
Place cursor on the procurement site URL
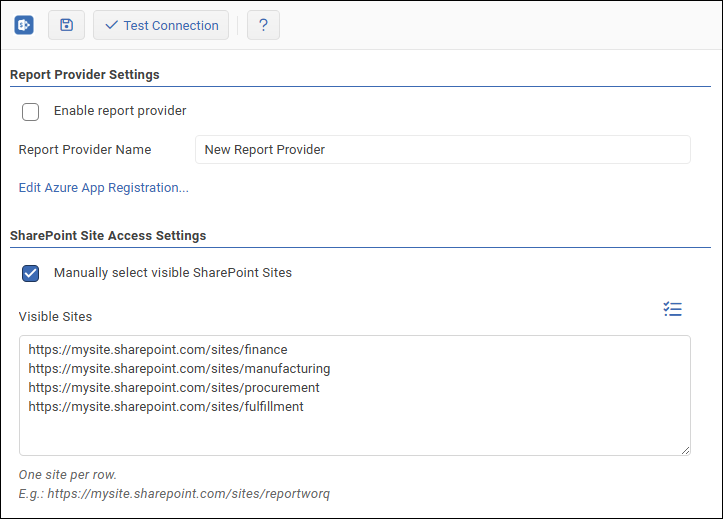coord(174,388)
